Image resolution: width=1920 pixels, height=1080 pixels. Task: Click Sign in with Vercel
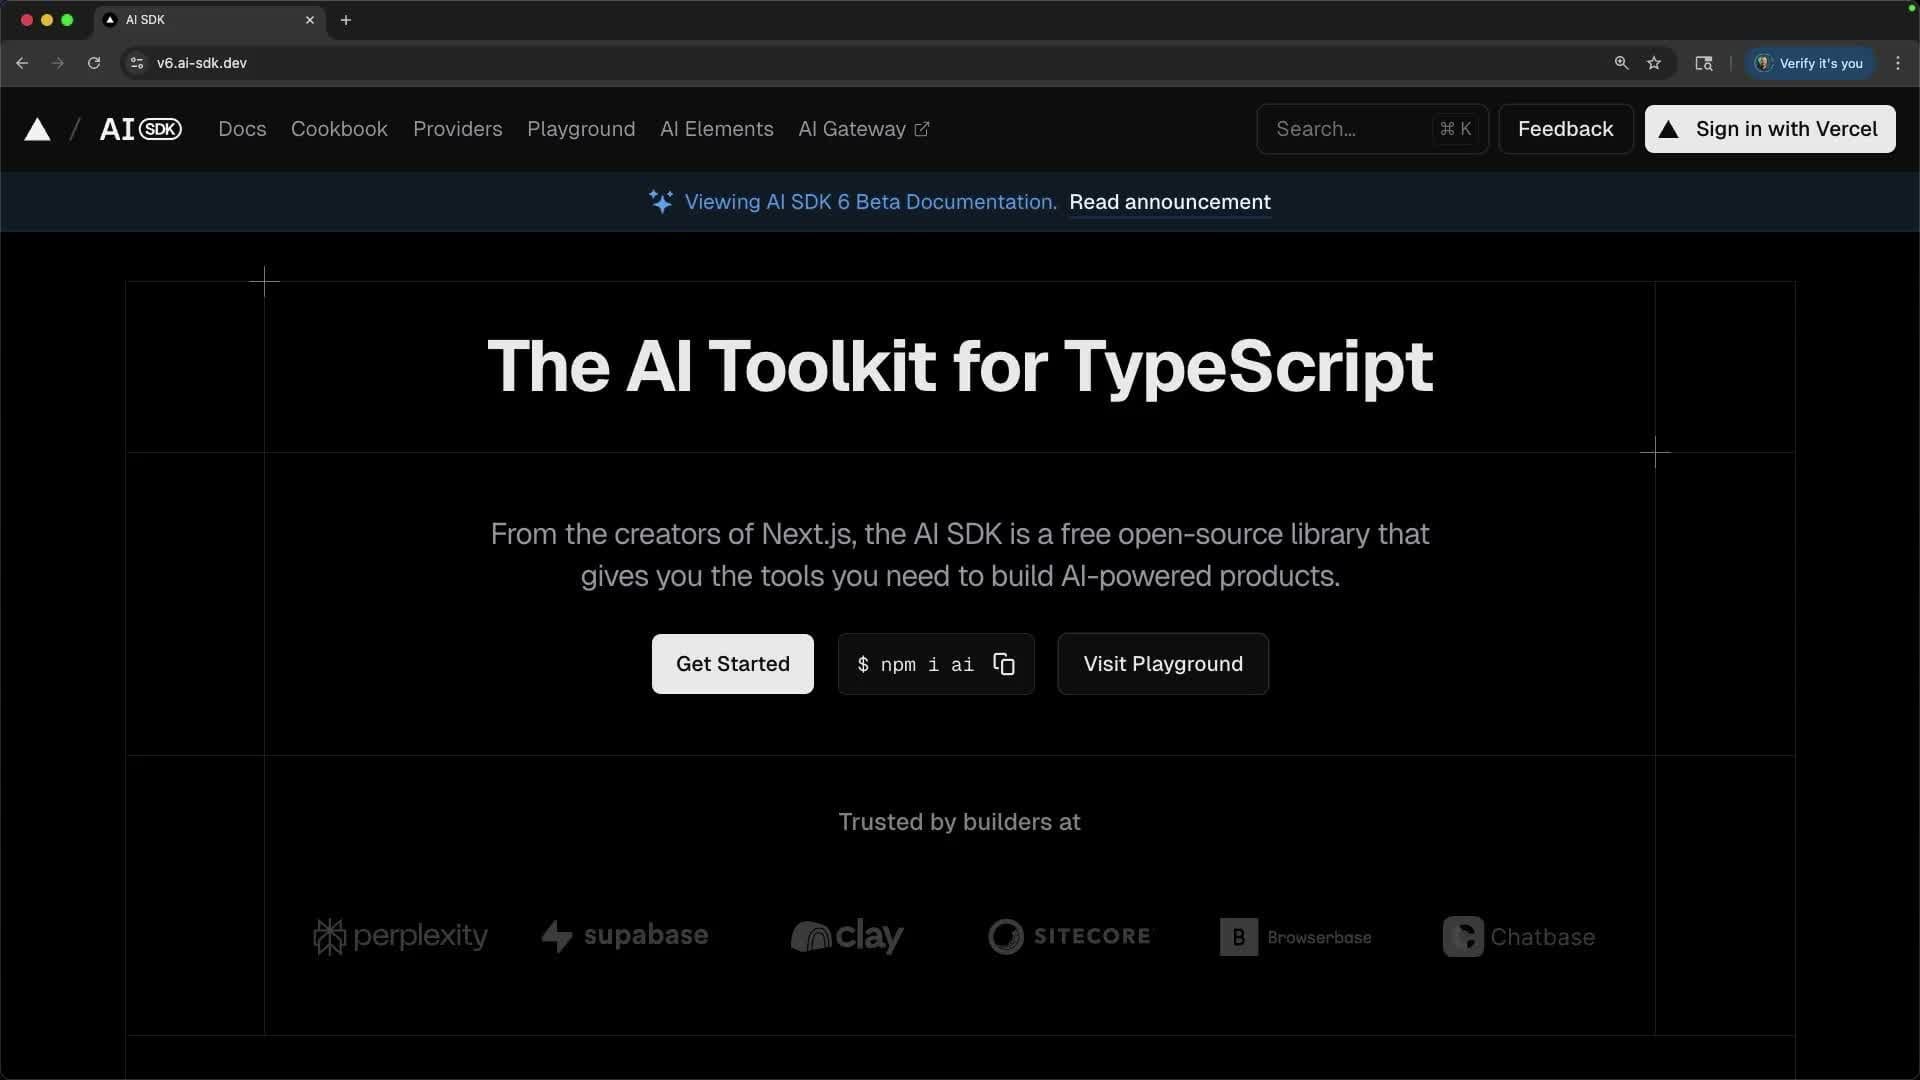point(1770,129)
